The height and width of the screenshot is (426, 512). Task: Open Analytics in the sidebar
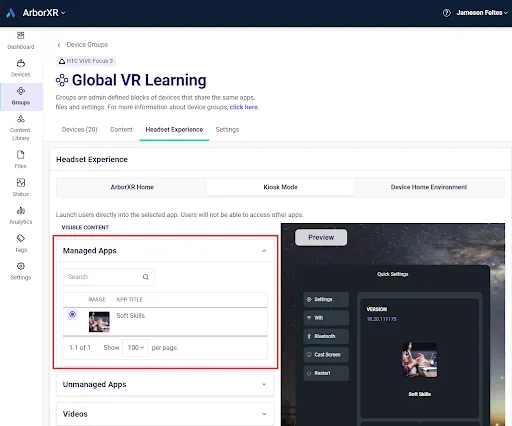(21, 215)
